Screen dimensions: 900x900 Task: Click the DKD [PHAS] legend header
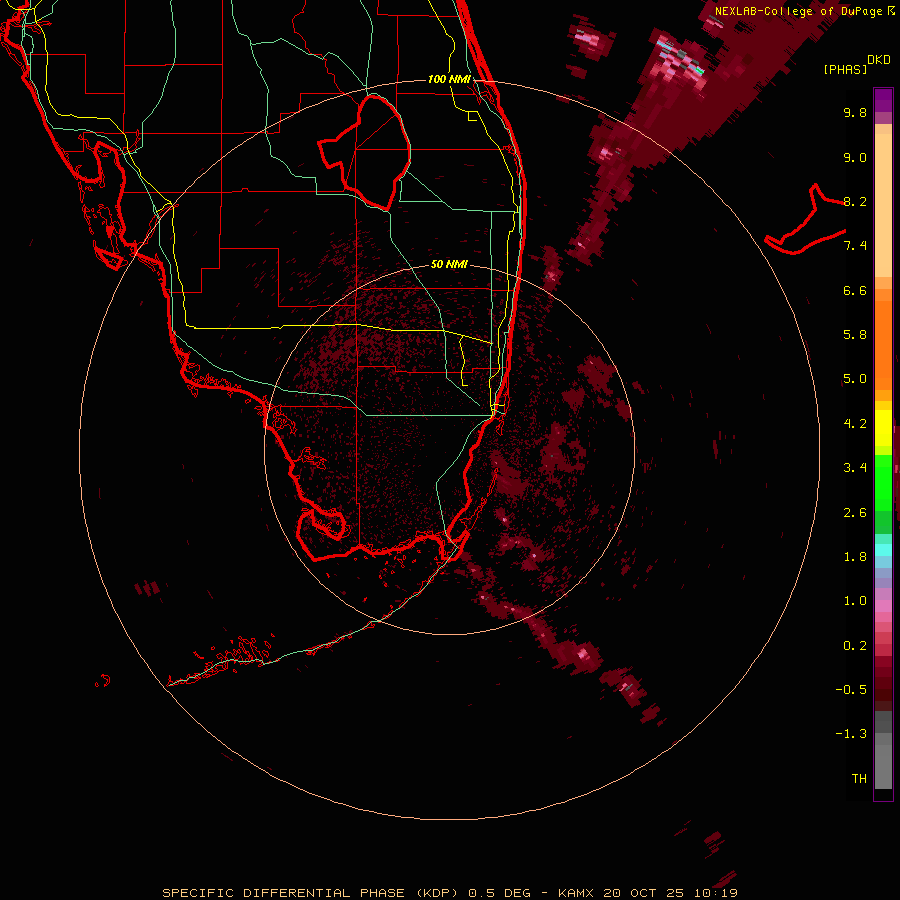click(856, 64)
